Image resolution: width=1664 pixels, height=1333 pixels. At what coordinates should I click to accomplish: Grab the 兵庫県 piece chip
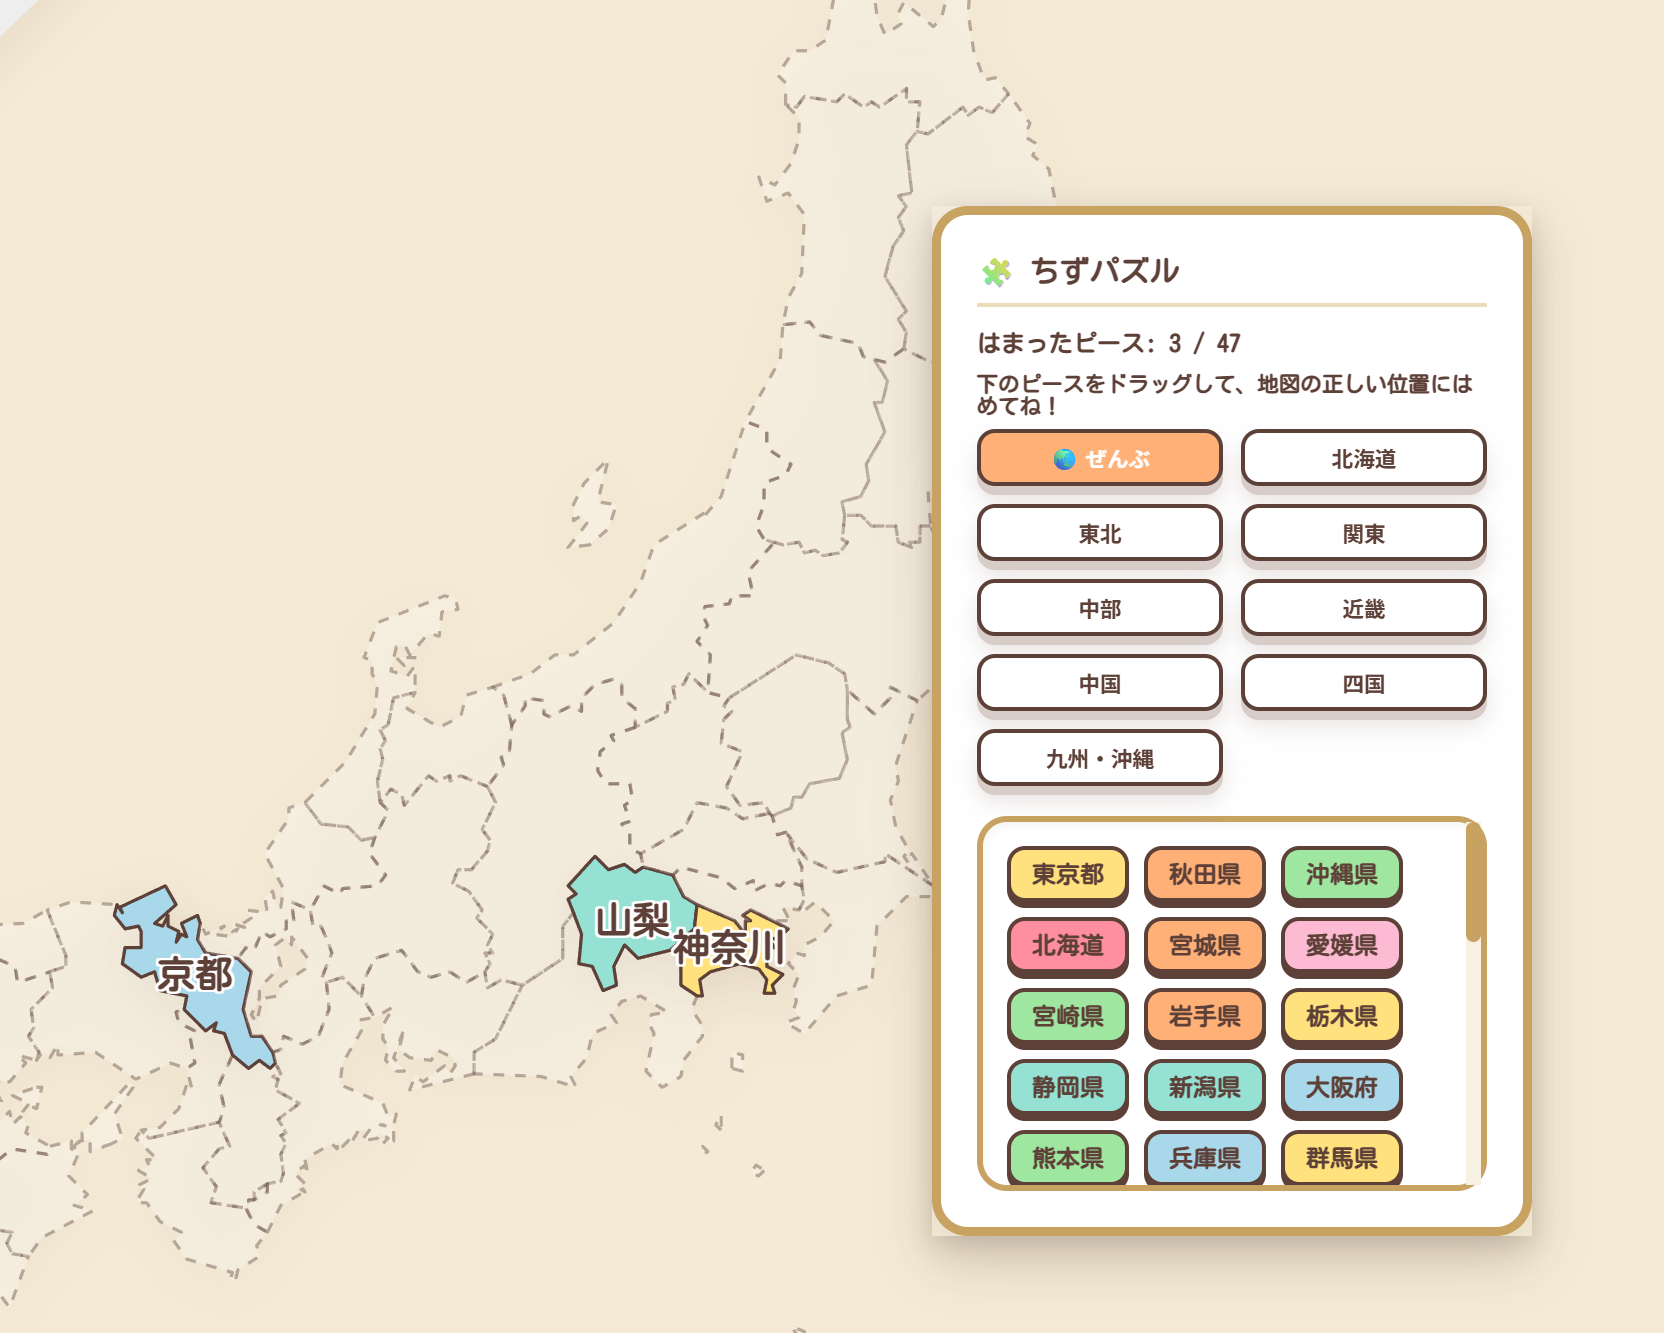pos(1204,1157)
